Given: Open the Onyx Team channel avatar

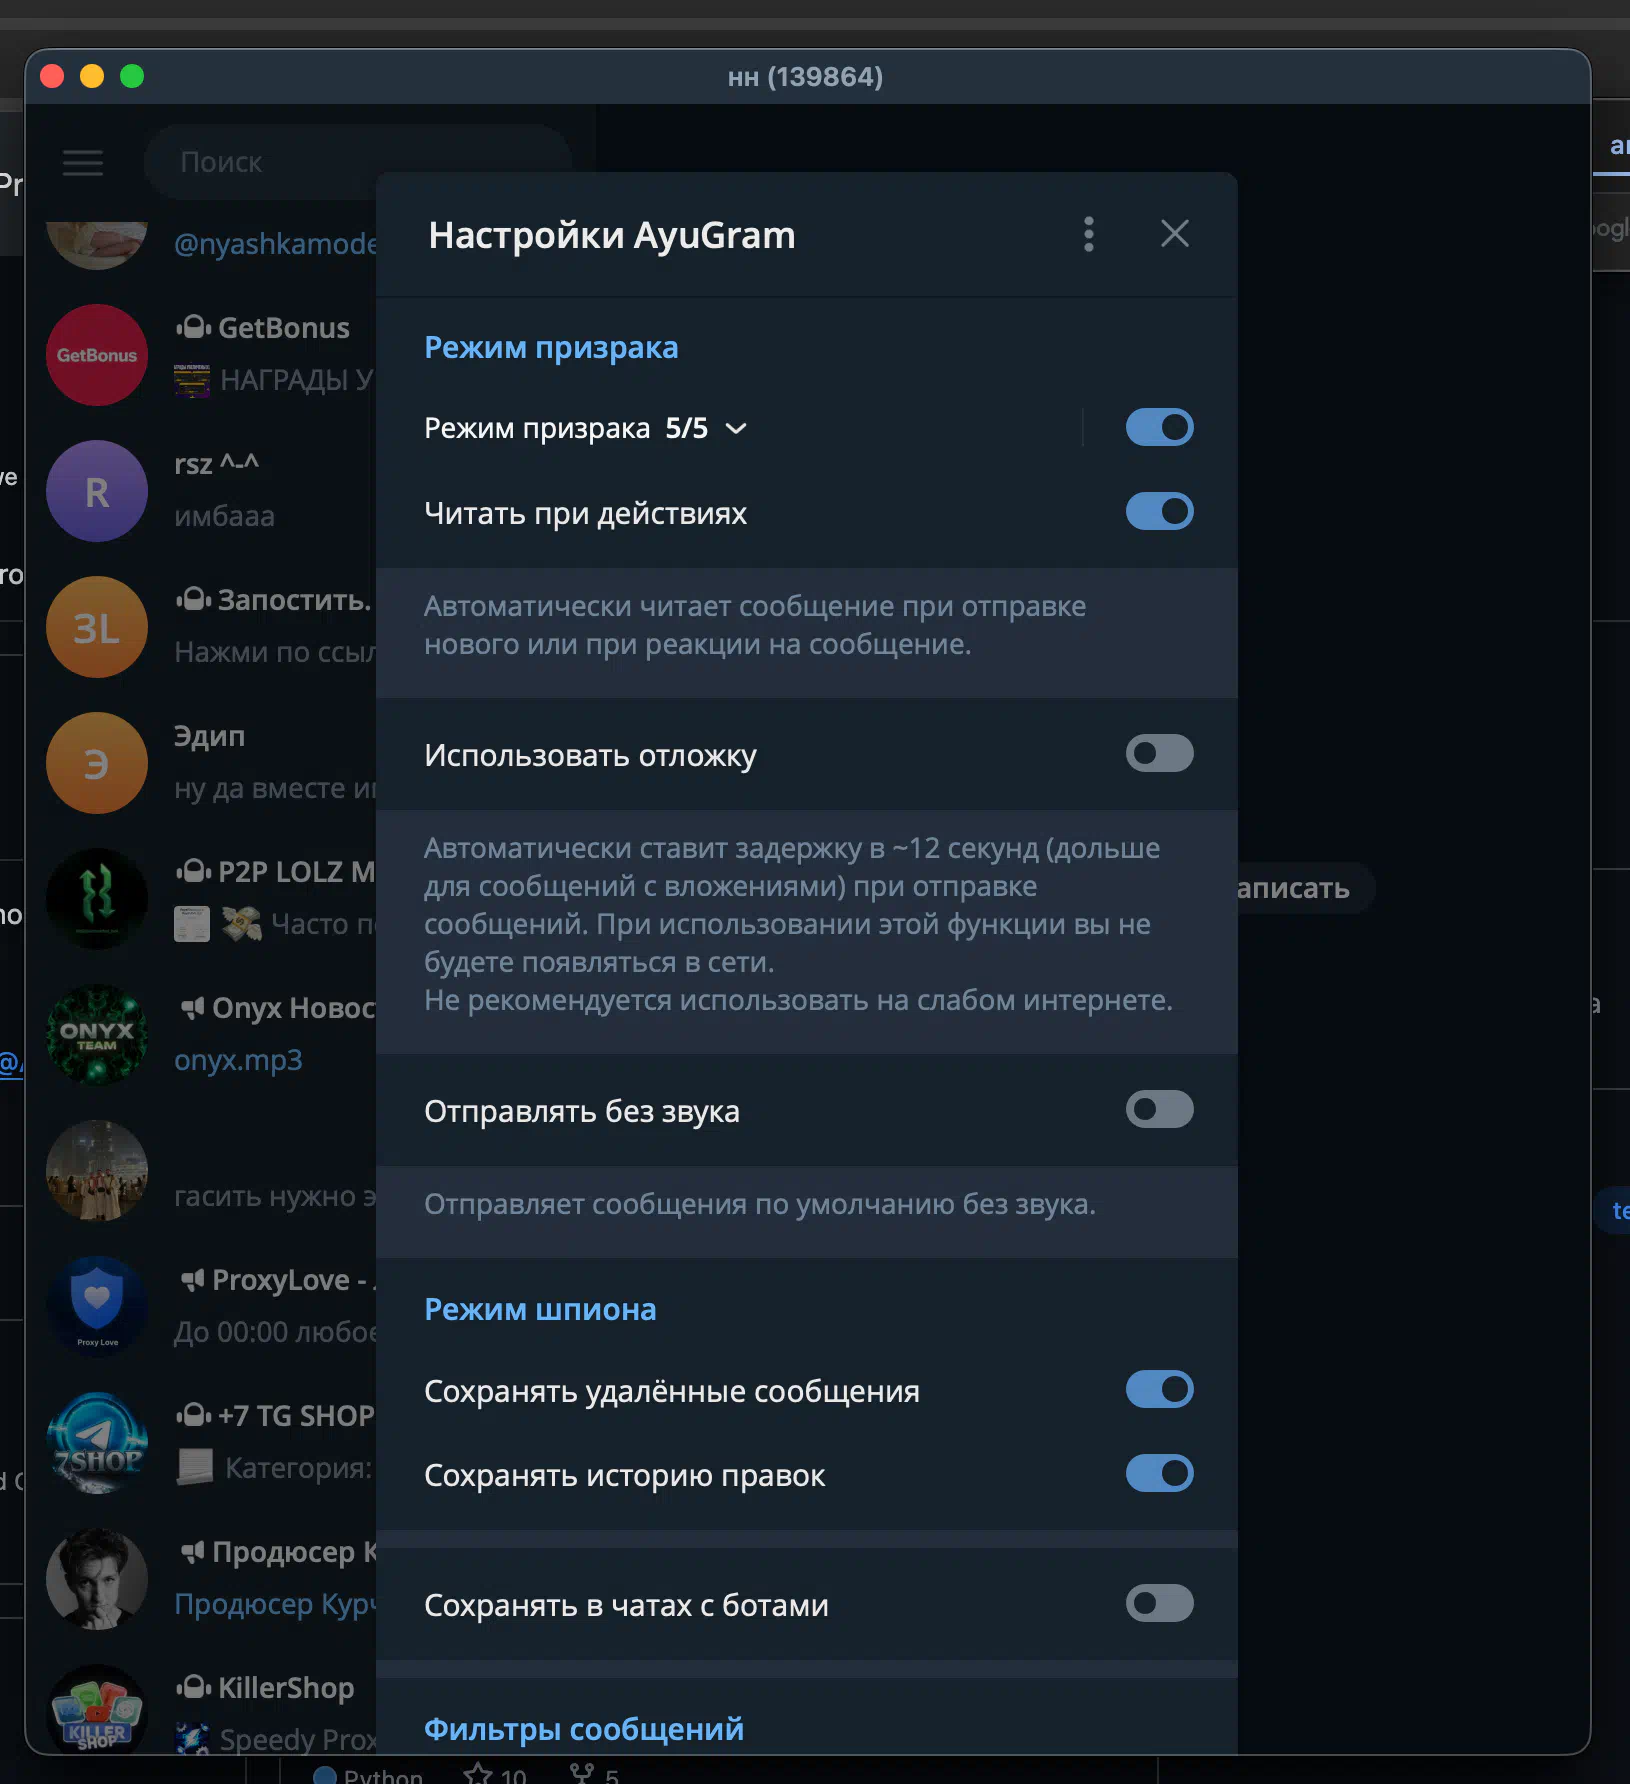Looking at the screenshot, I should tap(97, 1035).
